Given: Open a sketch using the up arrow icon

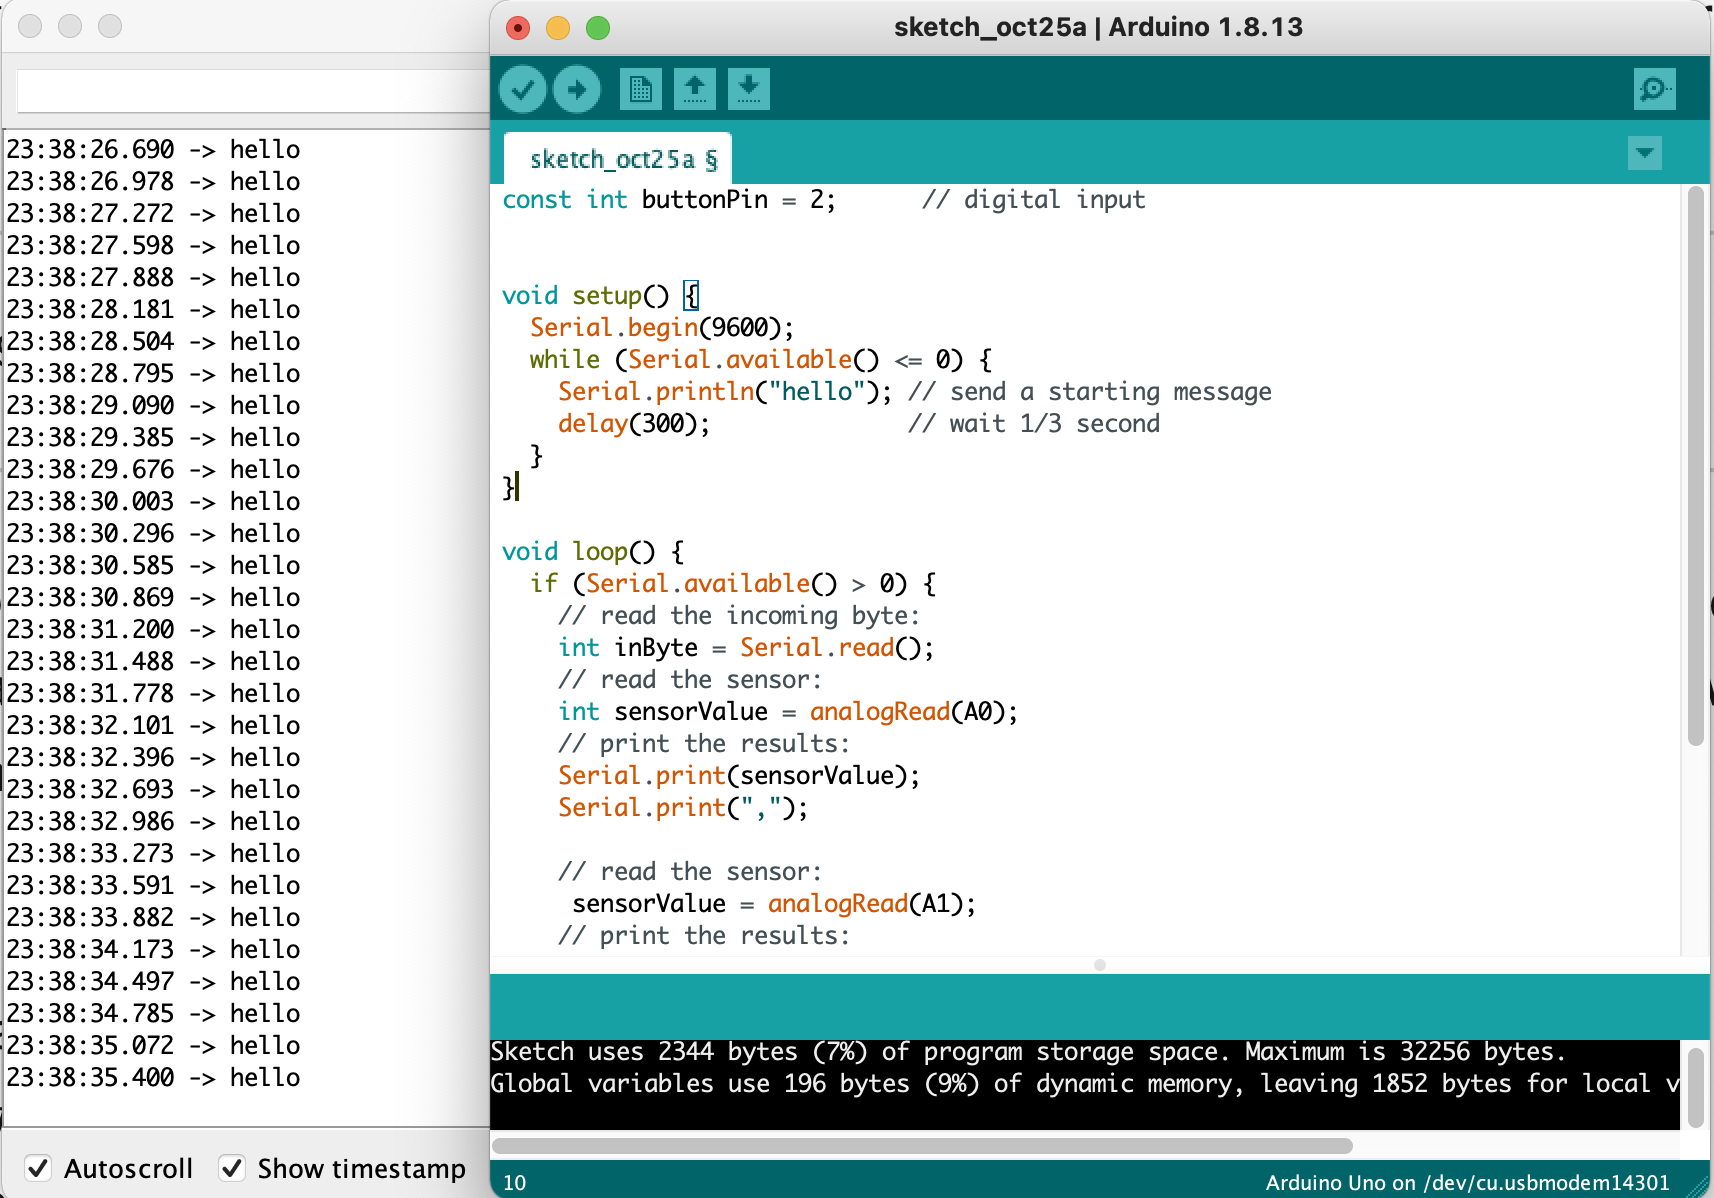Looking at the screenshot, I should tap(695, 90).
